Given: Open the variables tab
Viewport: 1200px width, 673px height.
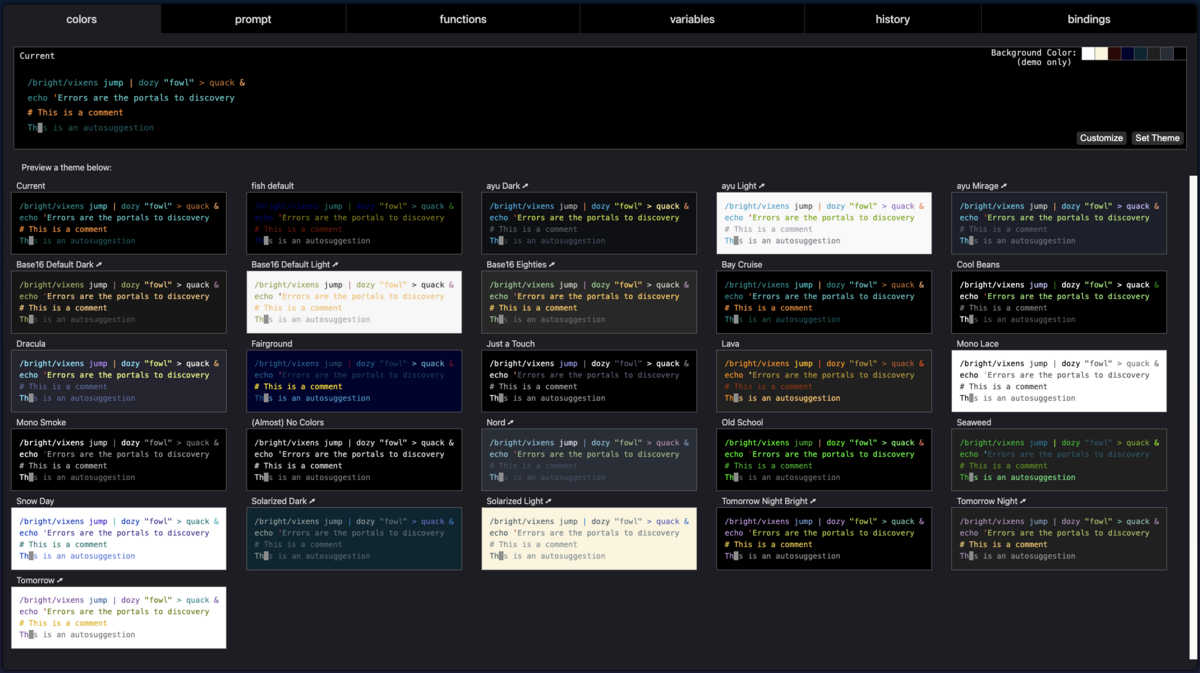Looking at the screenshot, I should coord(692,19).
